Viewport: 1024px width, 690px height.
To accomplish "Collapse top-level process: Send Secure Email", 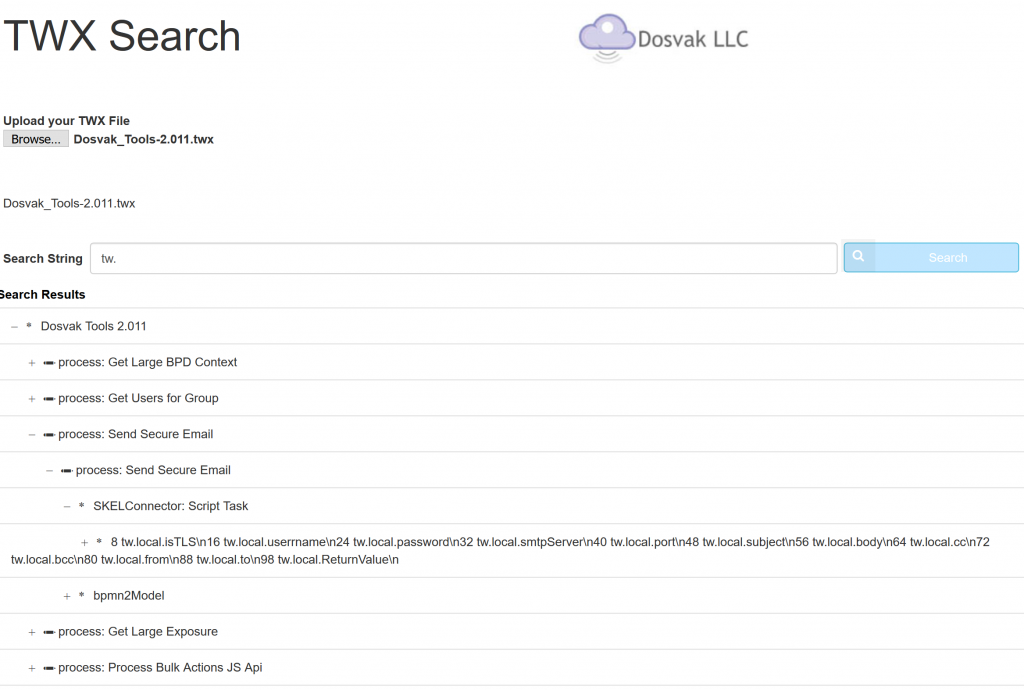I will coord(31,435).
